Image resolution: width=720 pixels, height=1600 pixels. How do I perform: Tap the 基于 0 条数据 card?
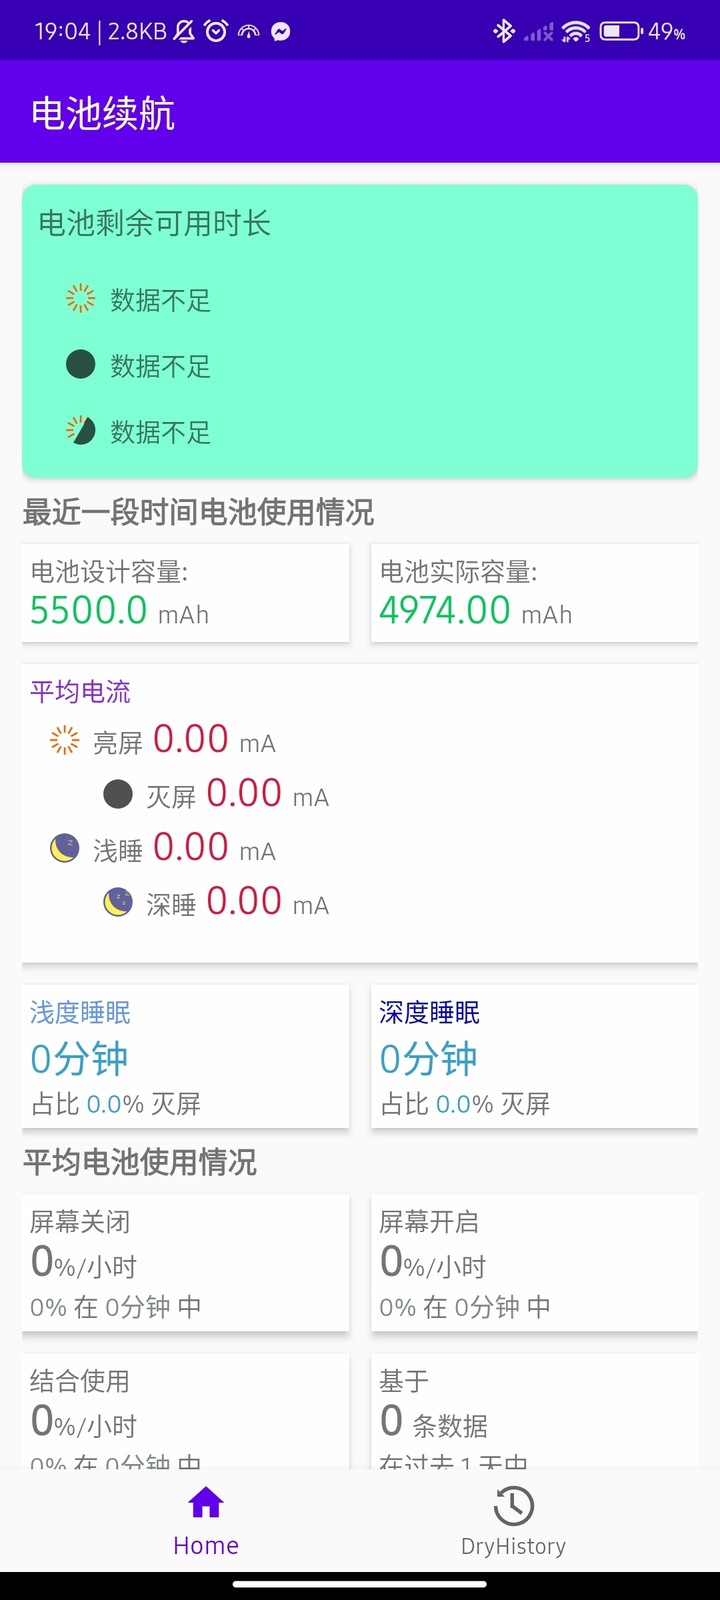point(534,1411)
